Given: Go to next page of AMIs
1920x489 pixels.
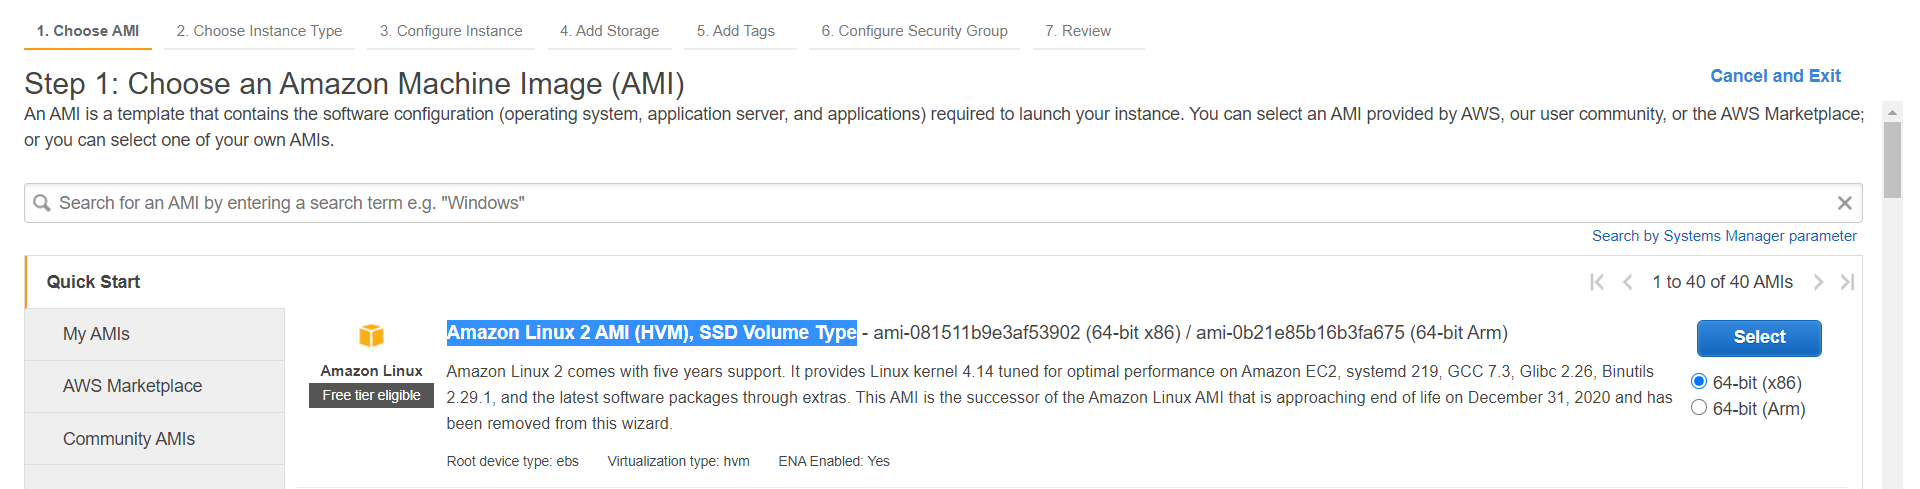Looking at the screenshot, I should point(1818,282).
